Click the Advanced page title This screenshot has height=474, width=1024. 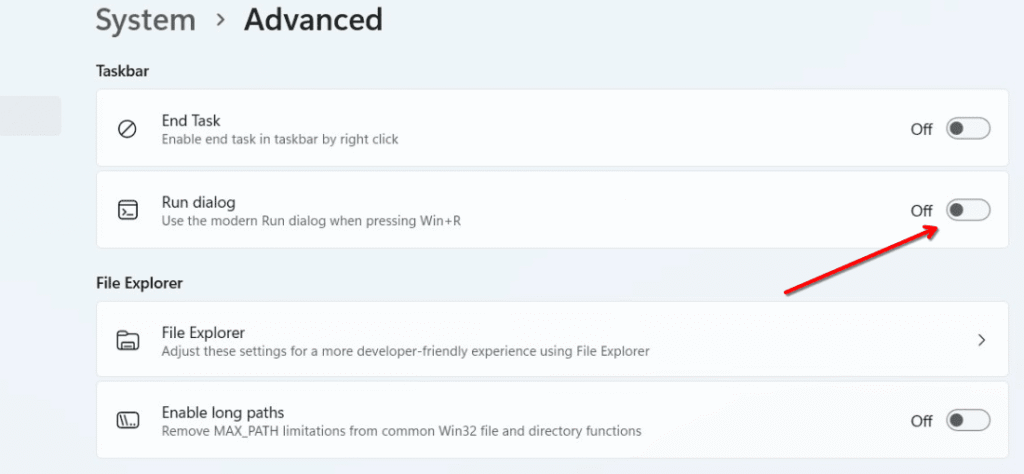point(313,19)
